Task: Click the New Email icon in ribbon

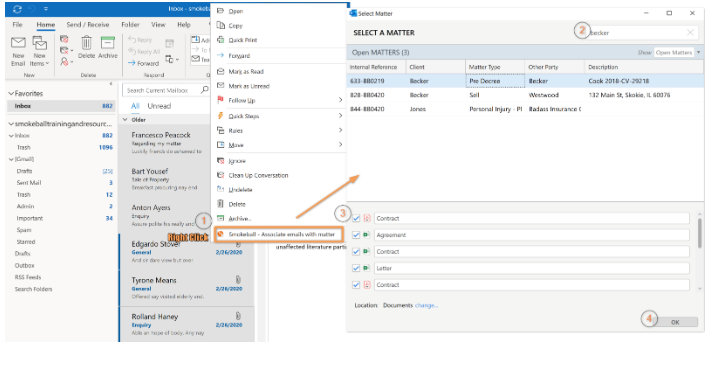Action: (18, 43)
